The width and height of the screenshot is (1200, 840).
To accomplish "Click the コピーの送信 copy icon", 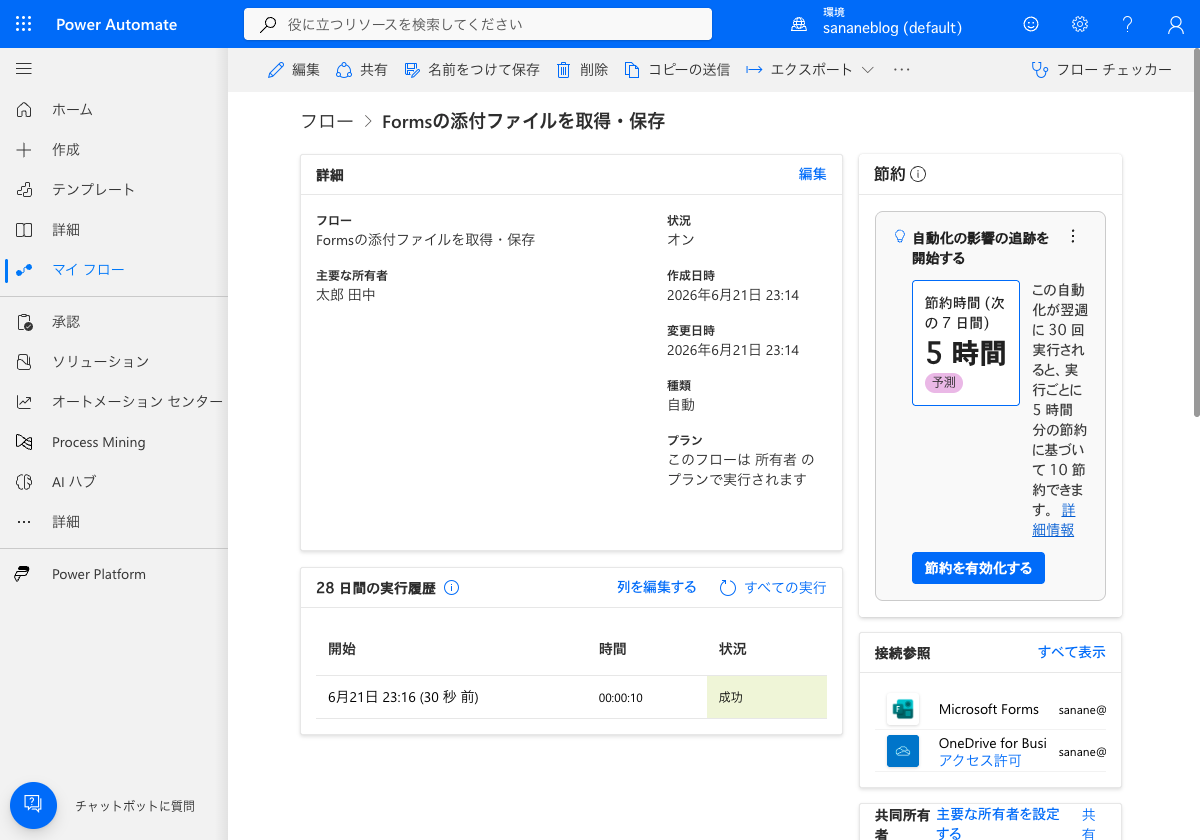I will coord(632,70).
